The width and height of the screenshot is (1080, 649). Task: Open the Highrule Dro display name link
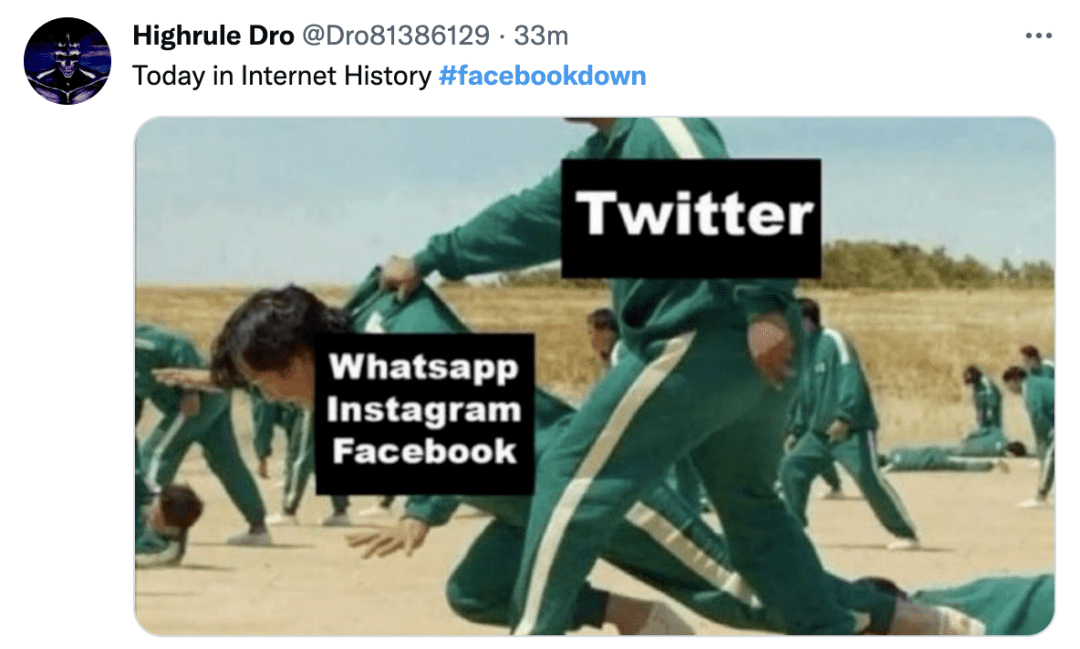(213, 35)
